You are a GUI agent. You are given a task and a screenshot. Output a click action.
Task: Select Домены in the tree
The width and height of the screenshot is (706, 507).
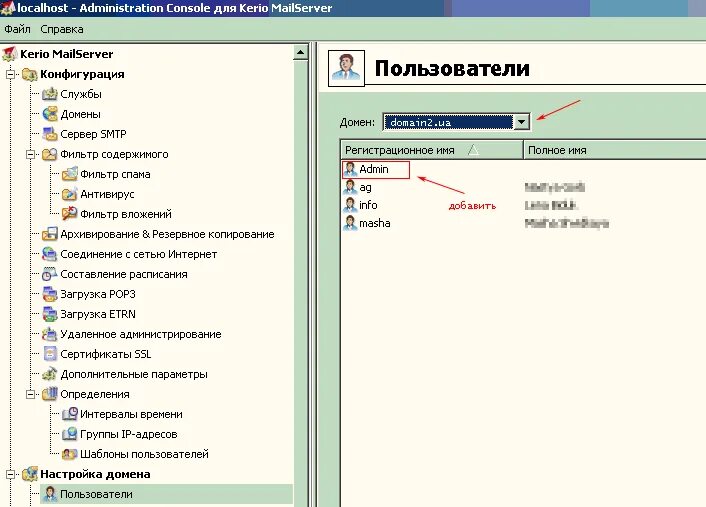(81, 114)
